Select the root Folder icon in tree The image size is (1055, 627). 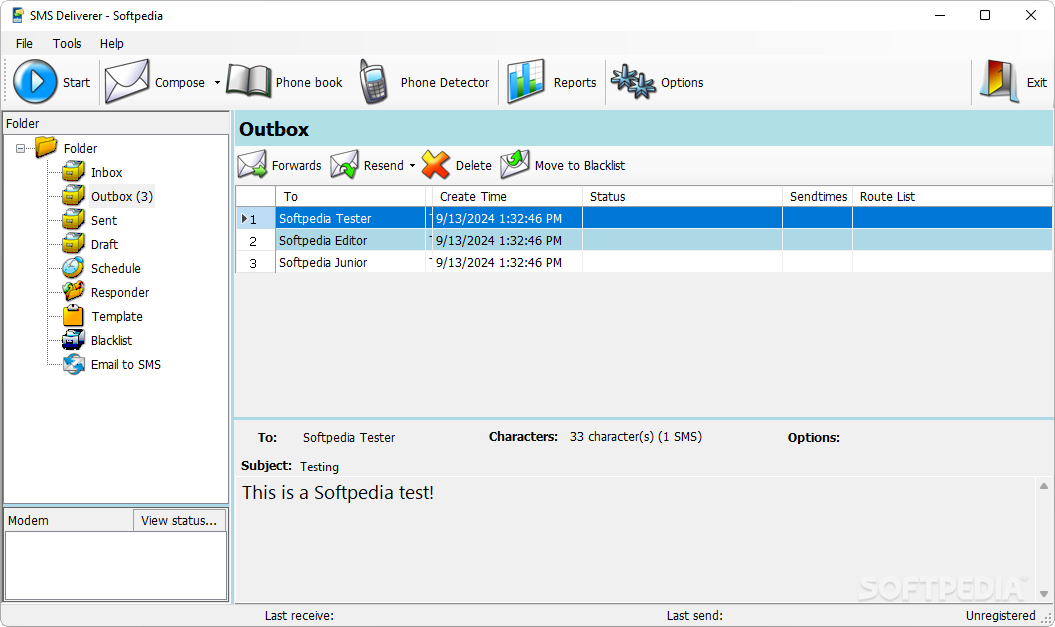click(x=46, y=147)
